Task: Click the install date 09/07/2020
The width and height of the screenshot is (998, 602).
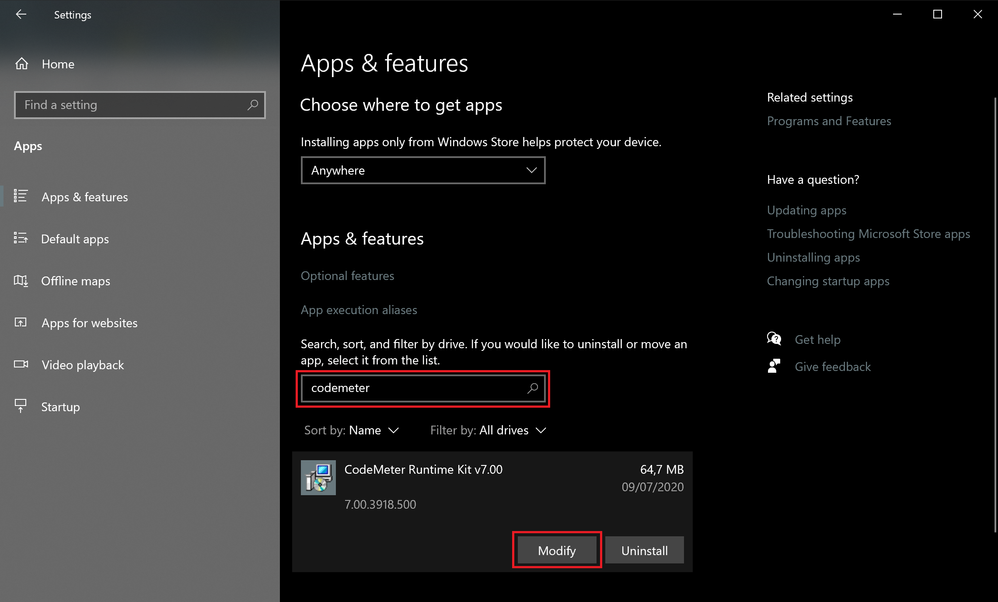Action: click(x=652, y=487)
